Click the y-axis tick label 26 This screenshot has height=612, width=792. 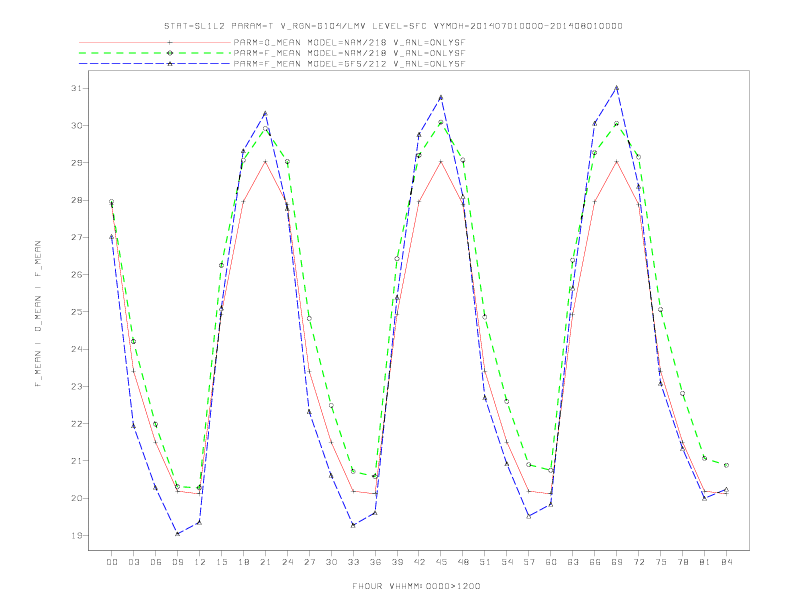[x=76, y=275]
